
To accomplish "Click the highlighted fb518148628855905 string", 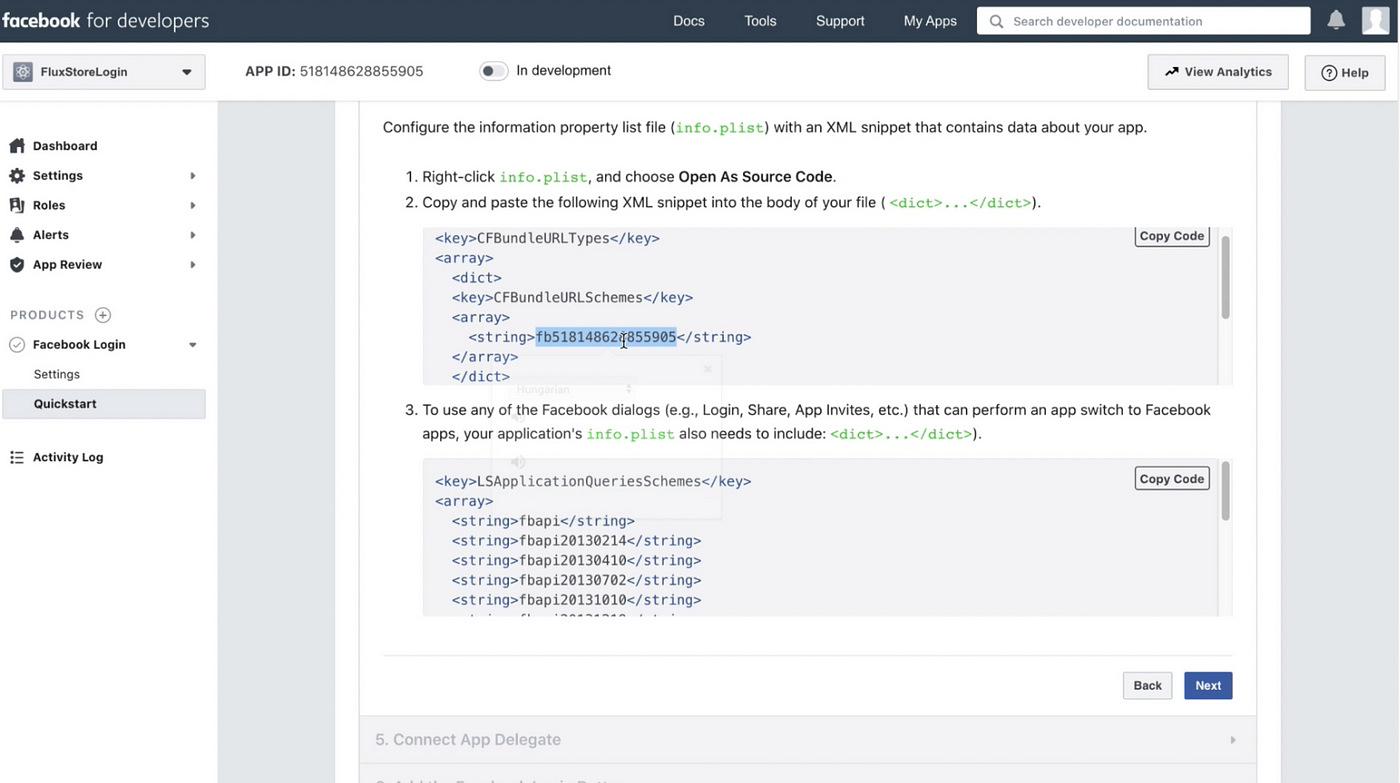I will 606,337.
